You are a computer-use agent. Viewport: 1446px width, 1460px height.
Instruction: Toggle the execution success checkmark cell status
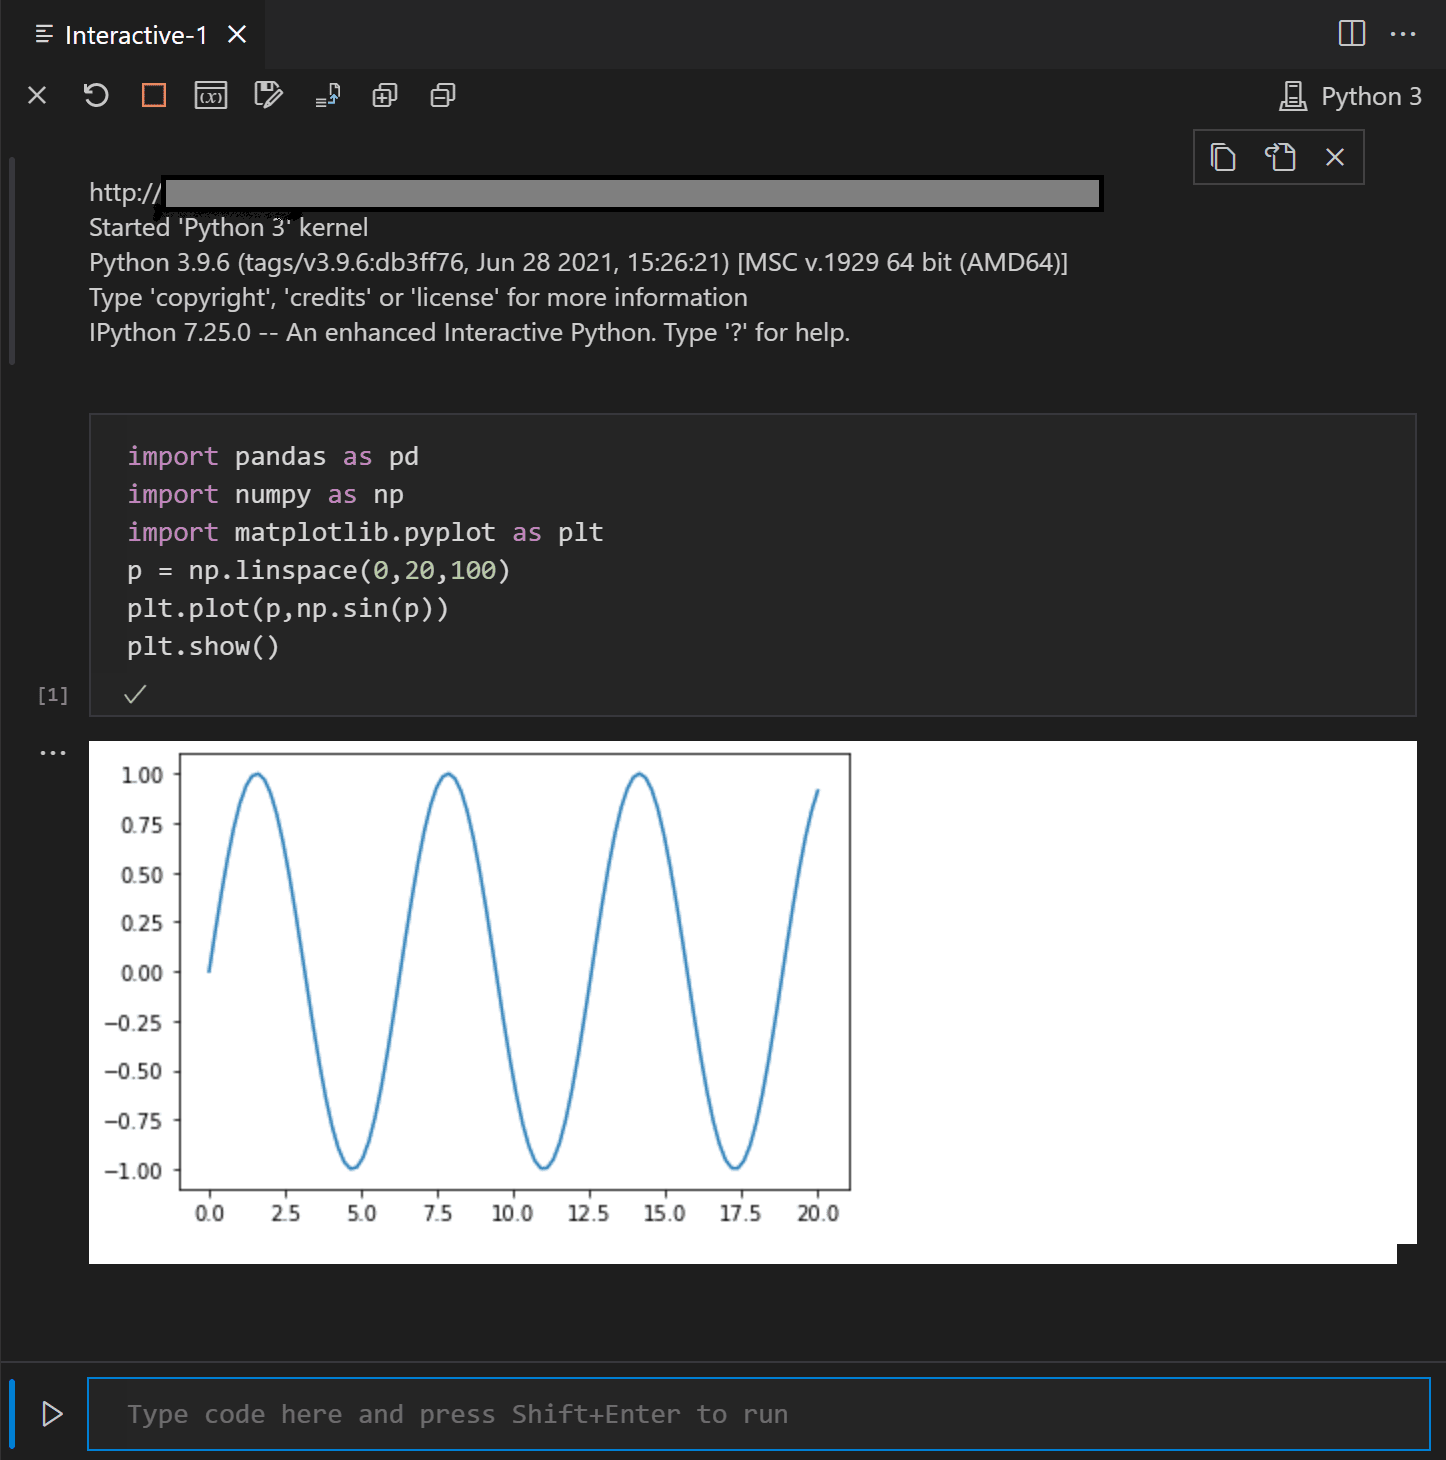[135, 694]
